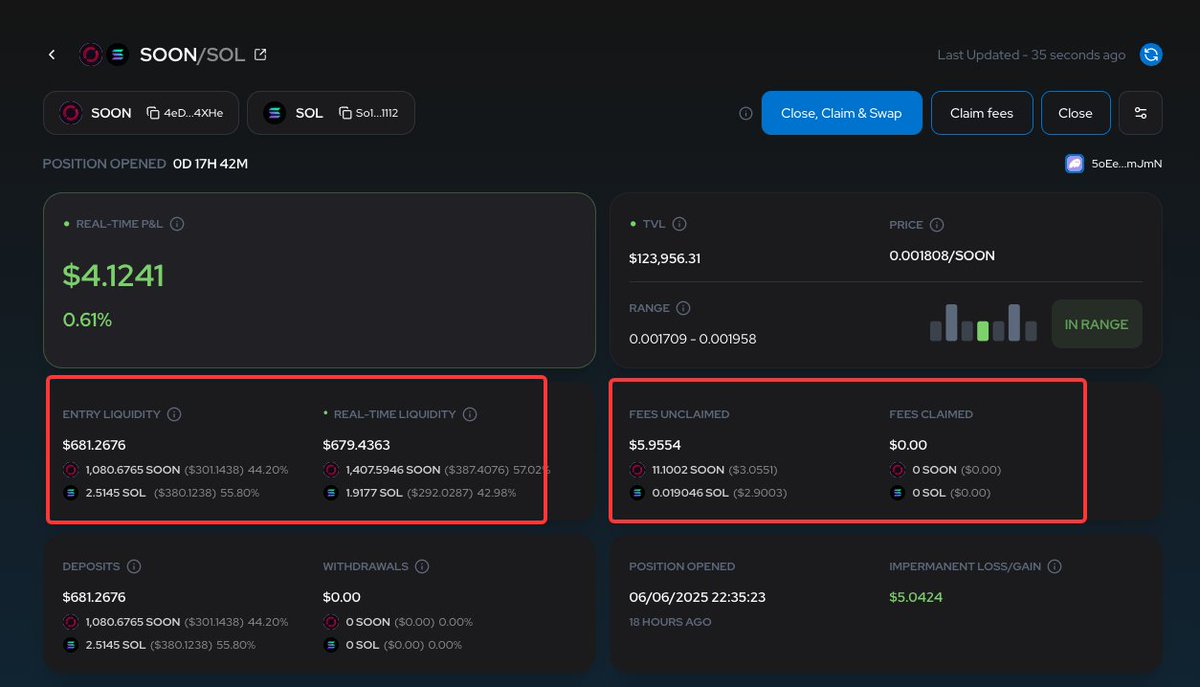Click the SOON token chip
Screen dimensions: 1200x687
click(x=141, y=113)
